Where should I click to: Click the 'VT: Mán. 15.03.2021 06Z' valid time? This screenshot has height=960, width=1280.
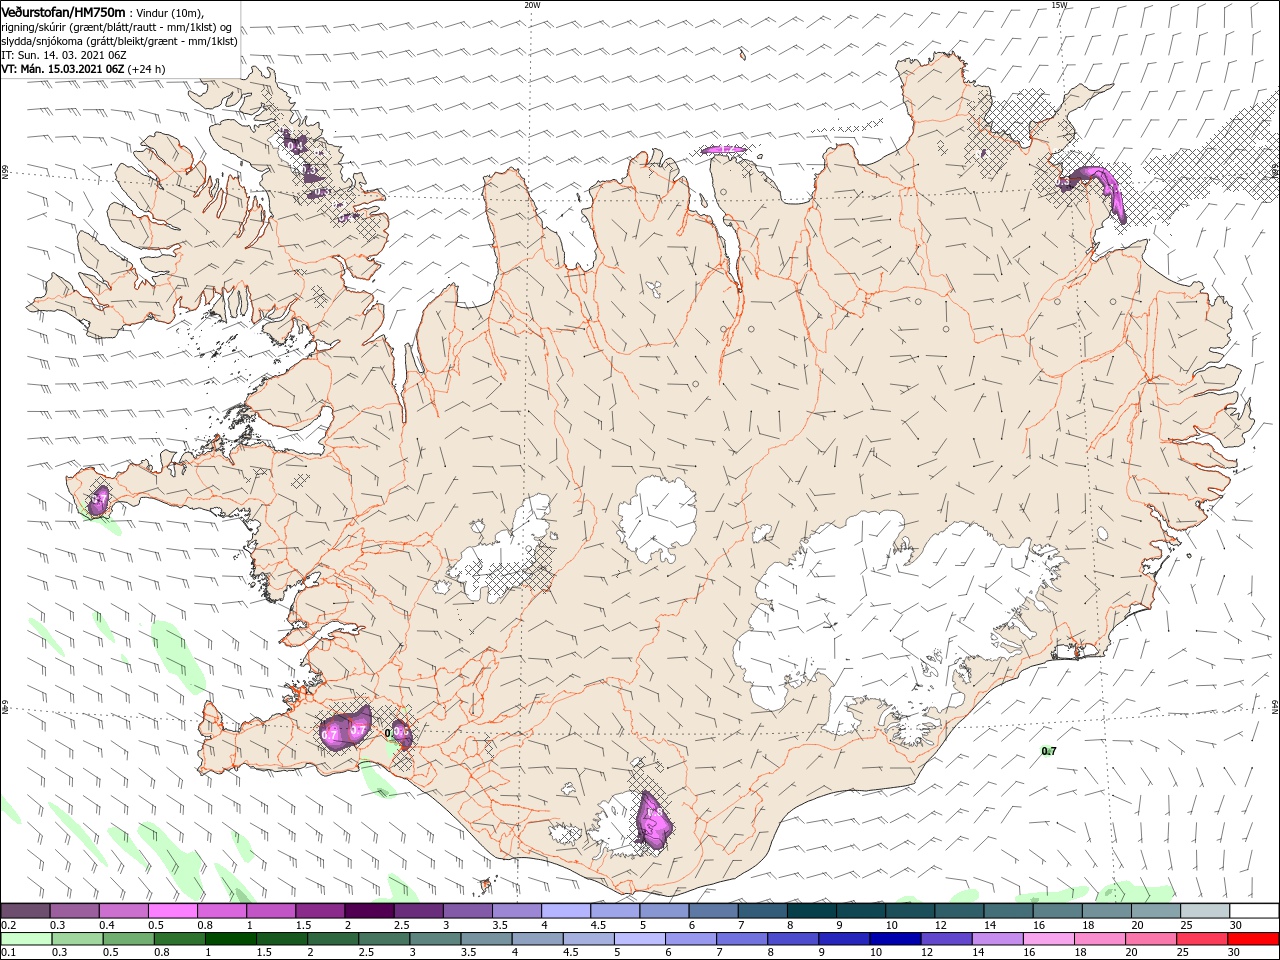63,69
